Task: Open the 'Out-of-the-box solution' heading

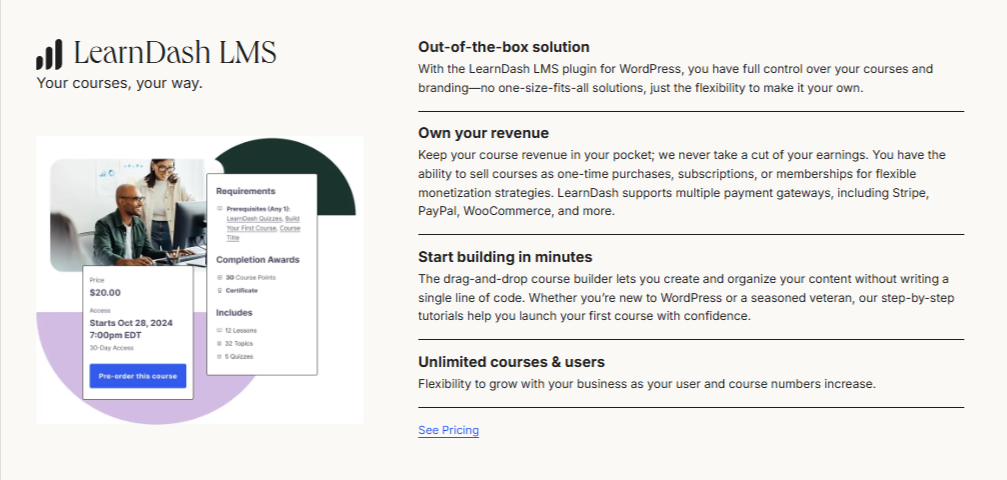Action: [x=504, y=47]
